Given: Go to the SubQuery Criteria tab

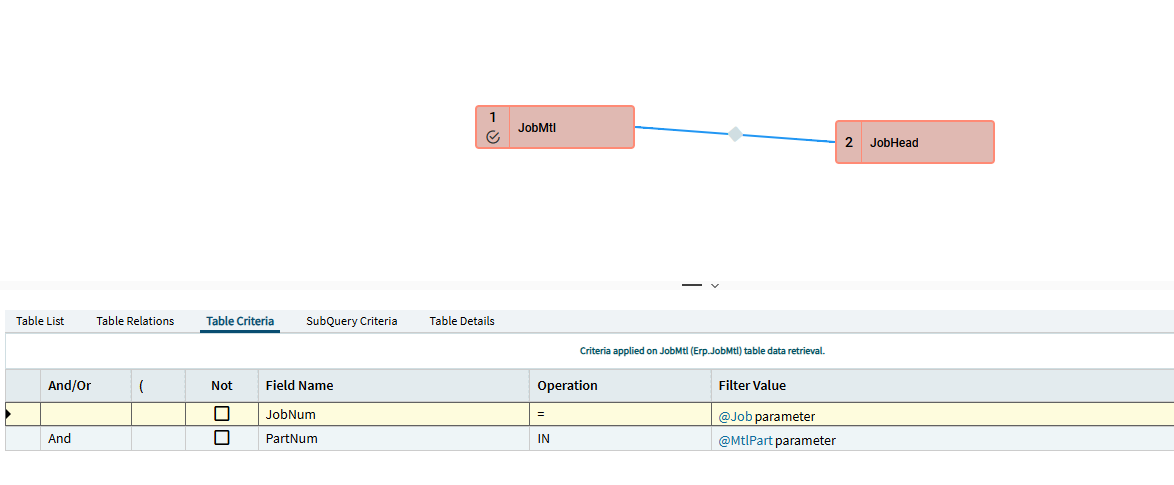Looking at the screenshot, I should (351, 321).
